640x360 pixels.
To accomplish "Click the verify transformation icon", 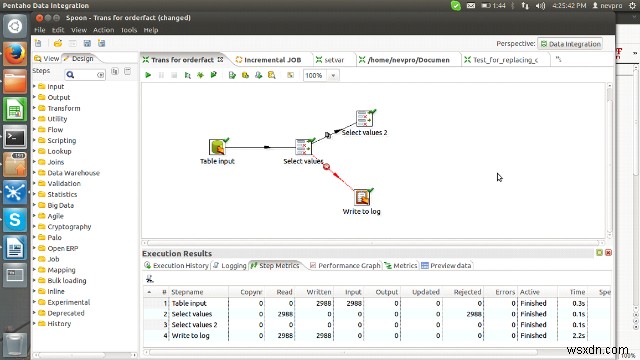I will click(x=232, y=75).
